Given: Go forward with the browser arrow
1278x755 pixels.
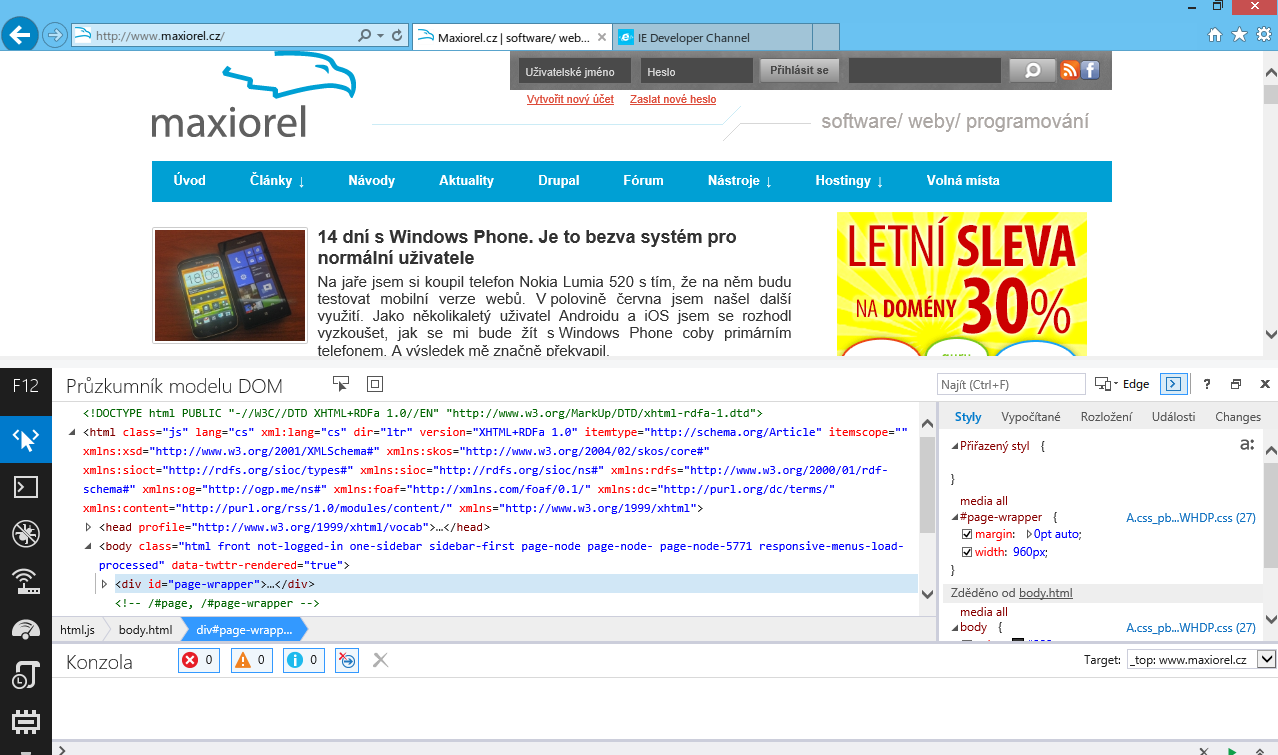Looking at the screenshot, I should pos(55,35).
